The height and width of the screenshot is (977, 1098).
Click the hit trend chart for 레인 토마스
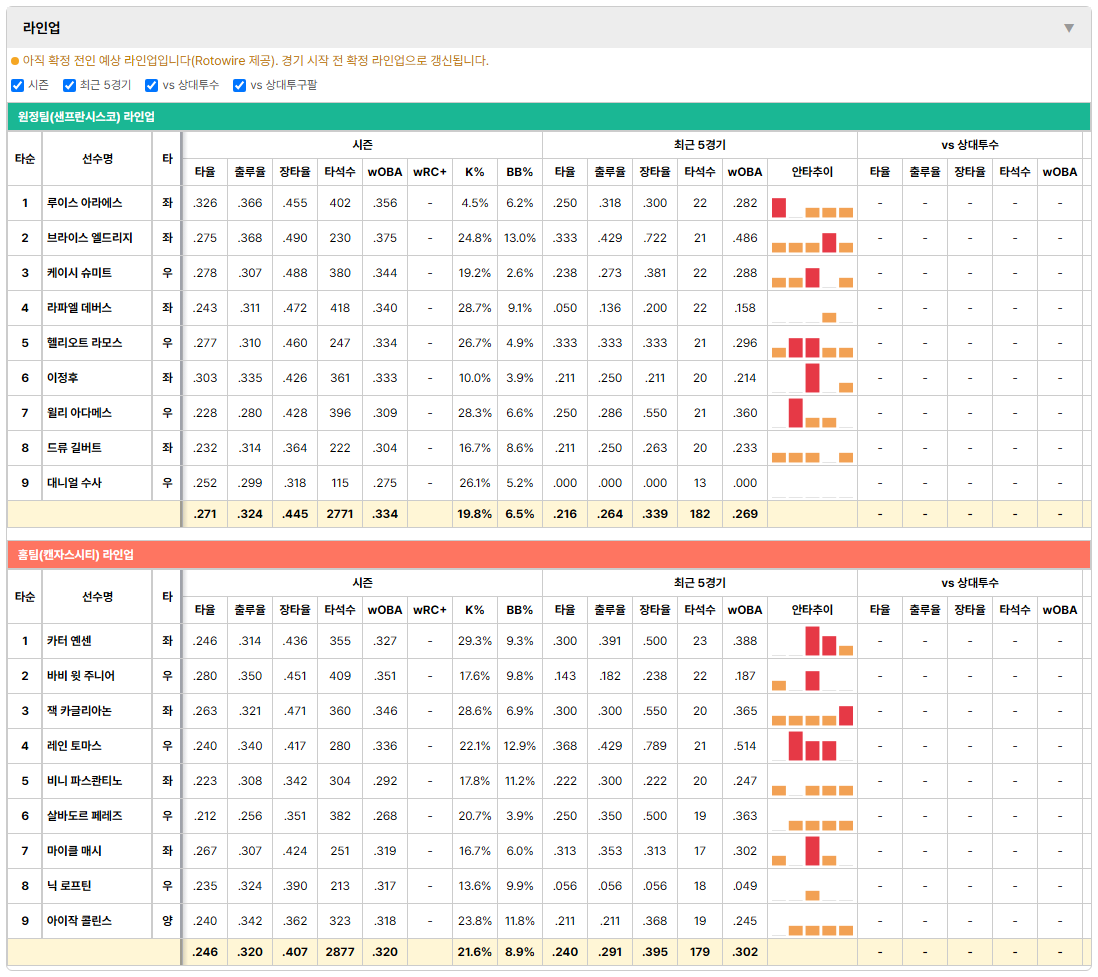click(x=812, y=746)
